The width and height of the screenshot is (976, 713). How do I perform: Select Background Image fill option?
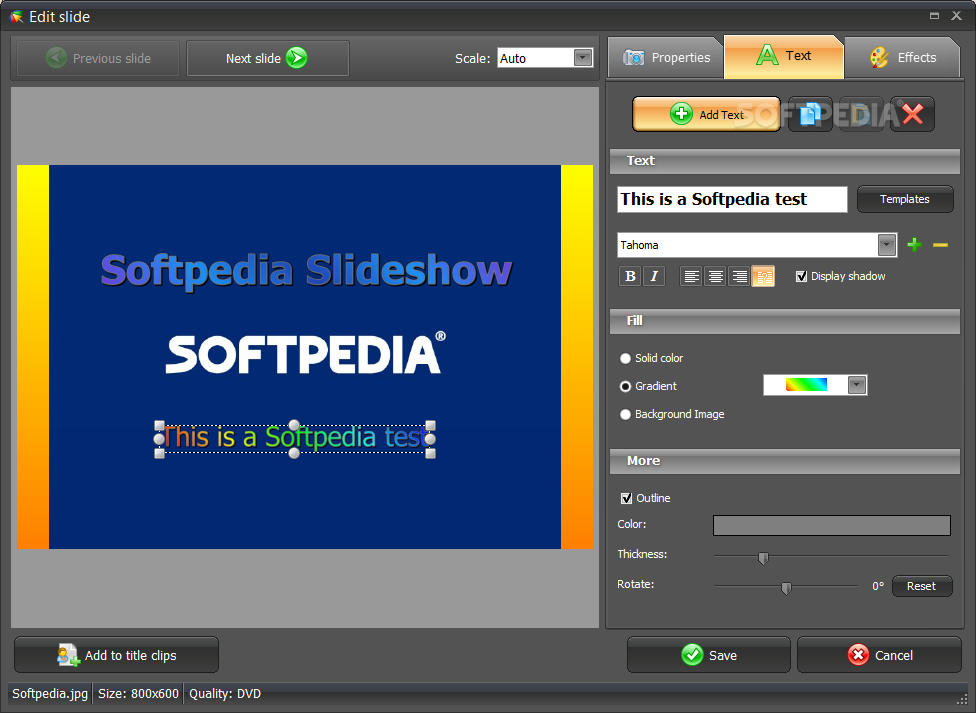click(626, 414)
